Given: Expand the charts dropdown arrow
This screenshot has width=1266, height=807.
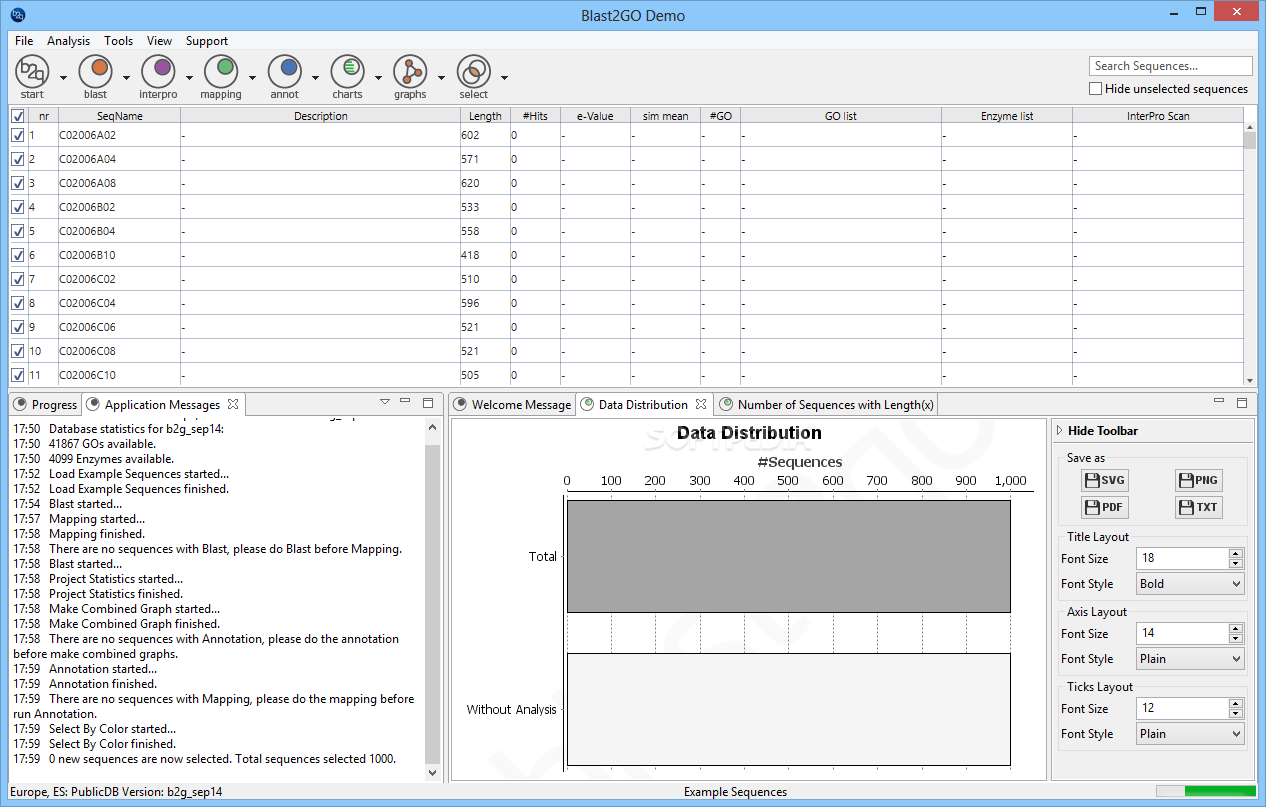Looking at the screenshot, I should click(x=378, y=77).
